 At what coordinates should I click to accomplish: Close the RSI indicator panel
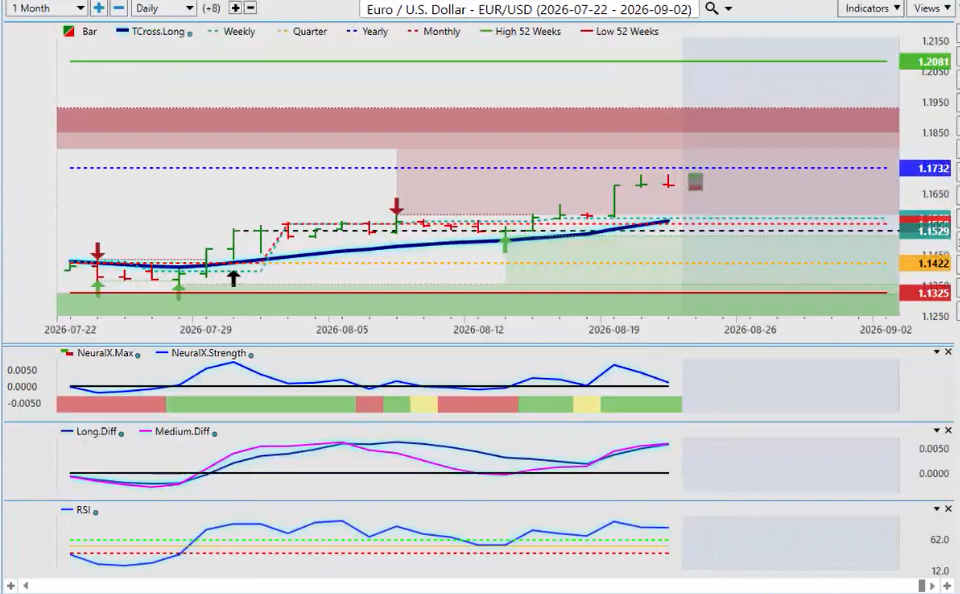coord(948,509)
